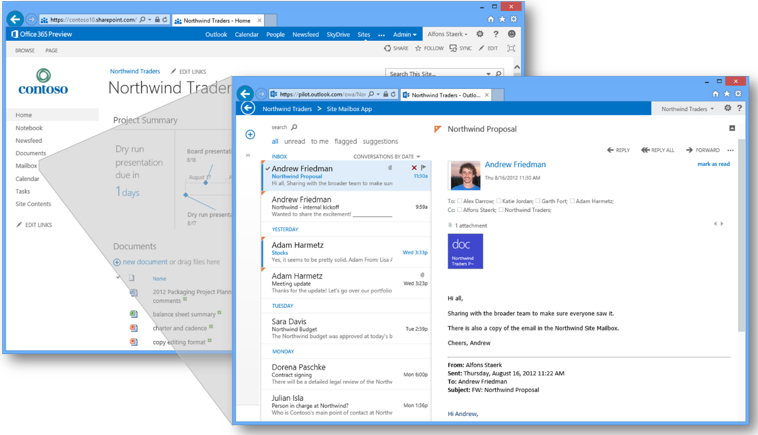The width and height of the screenshot is (758, 435).
Task: Click Follow star in SharePoint toolbar
Action: [x=429, y=48]
